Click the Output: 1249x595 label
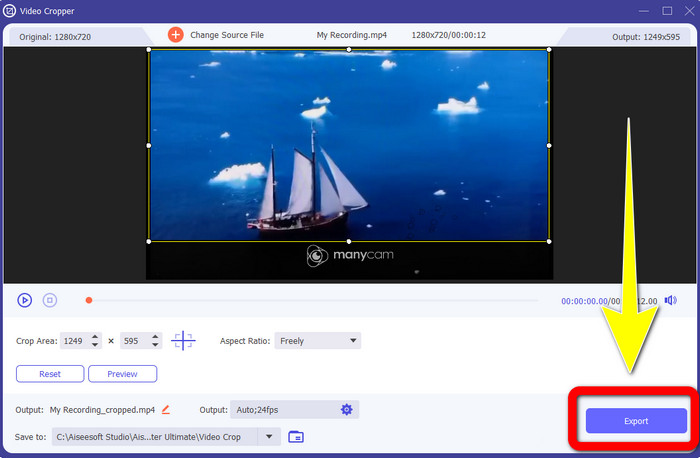The image size is (700, 458). coord(646,37)
